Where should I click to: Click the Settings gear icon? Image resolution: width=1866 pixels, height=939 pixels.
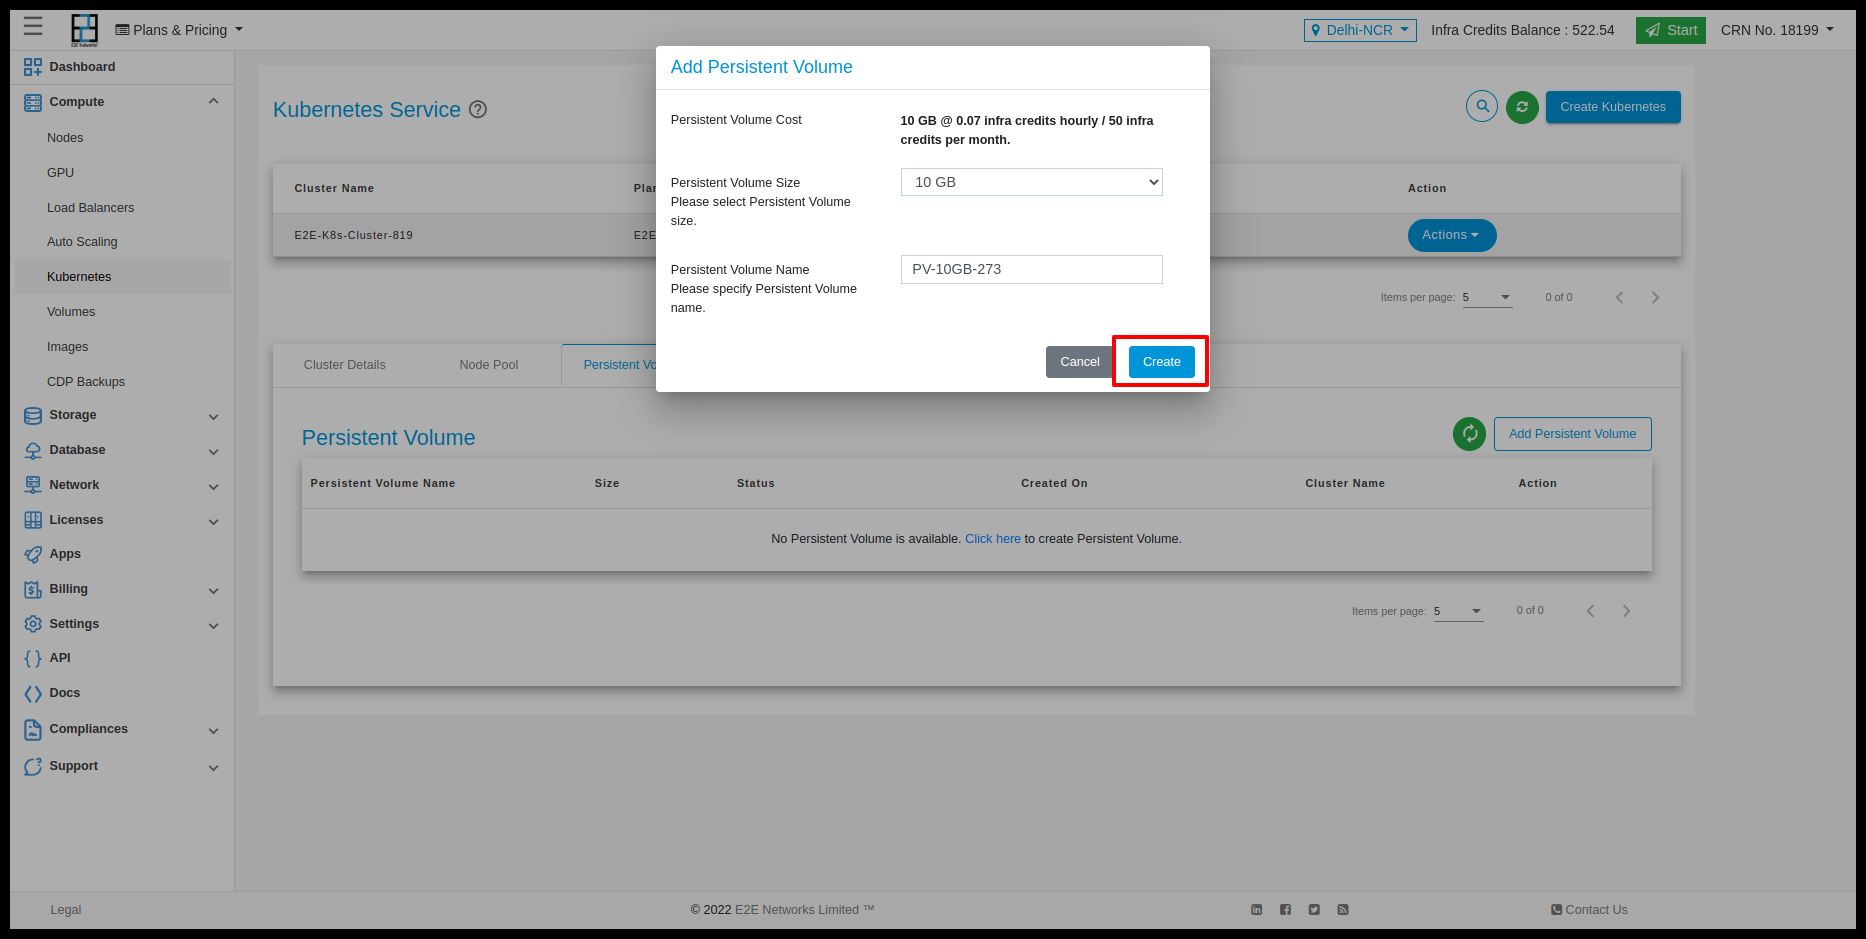pyautogui.click(x=33, y=624)
